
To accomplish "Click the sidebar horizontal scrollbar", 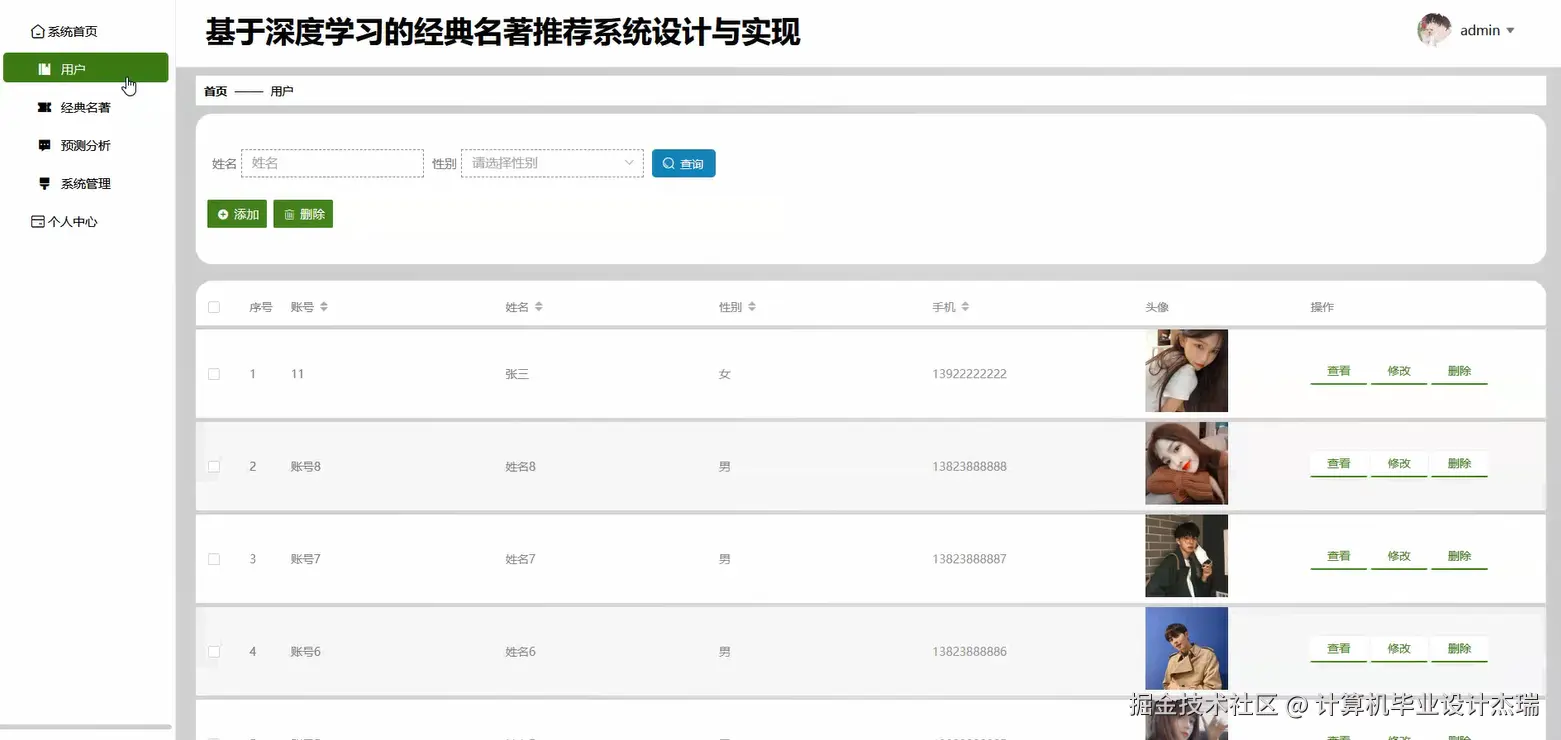I will coord(86,727).
